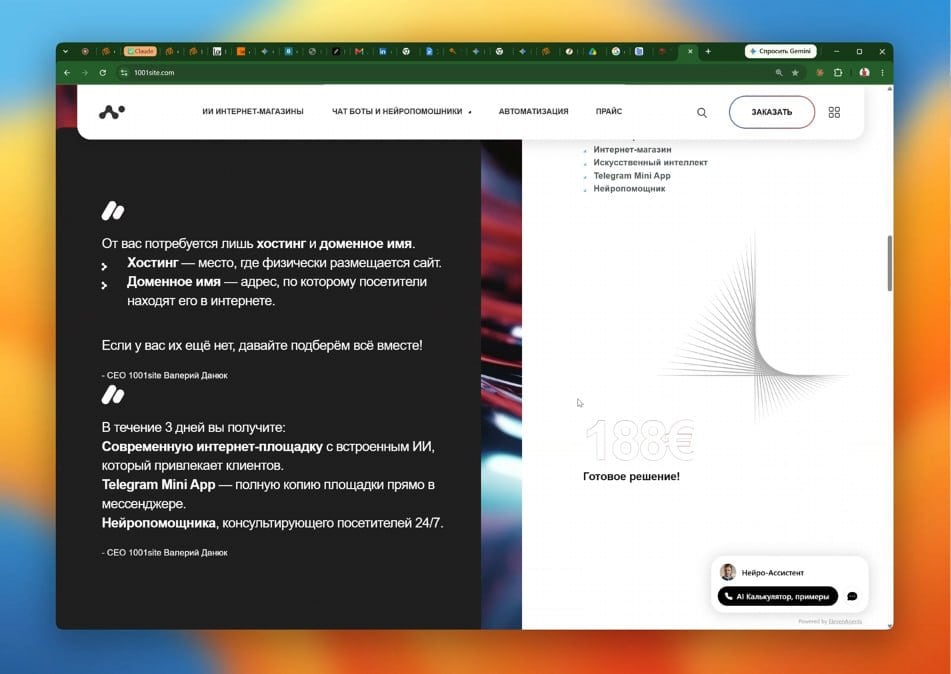Go back with the browser back arrow
This screenshot has width=951, height=674.
(x=67, y=73)
